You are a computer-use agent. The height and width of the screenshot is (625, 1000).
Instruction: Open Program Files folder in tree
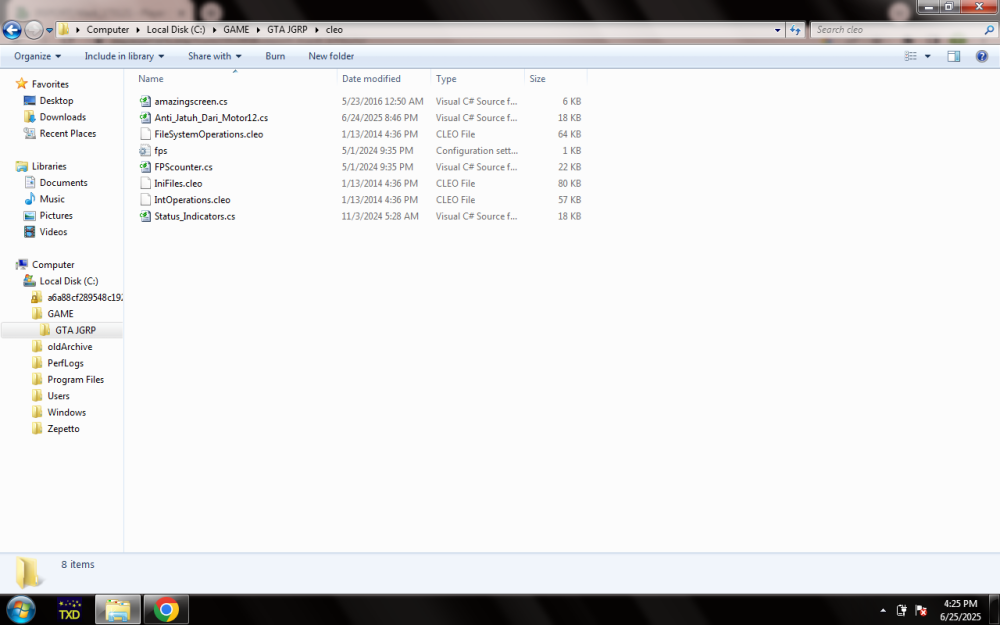[x=75, y=380]
